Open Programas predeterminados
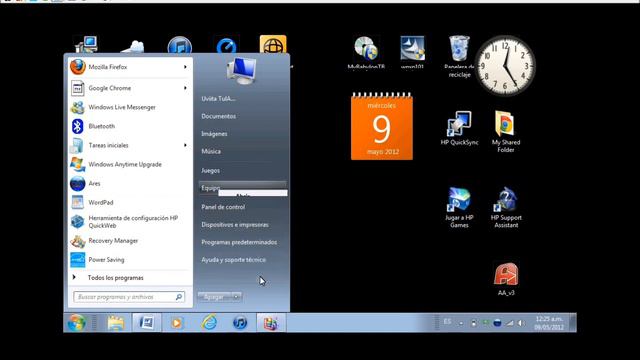The width and height of the screenshot is (640, 360). click(239, 242)
